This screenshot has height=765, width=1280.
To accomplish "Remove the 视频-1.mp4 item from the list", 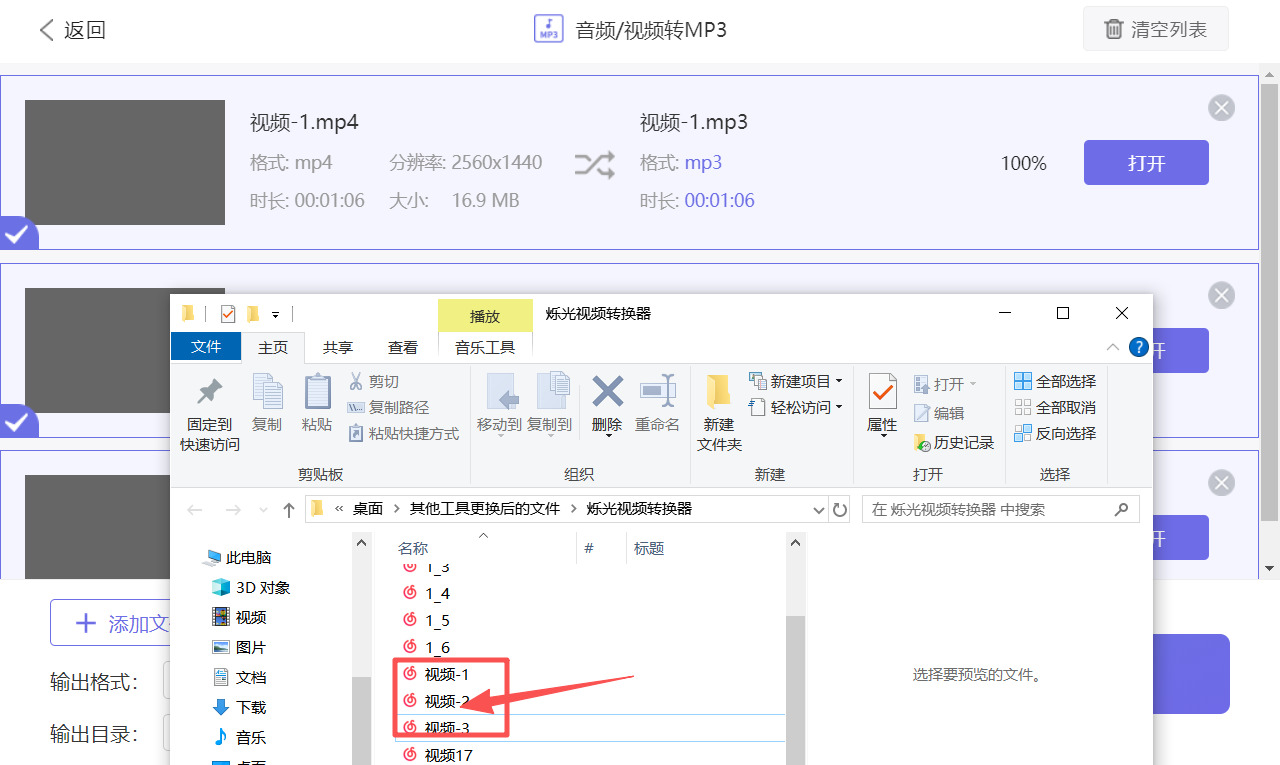I will pyautogui.click(x=1221, y=108).
